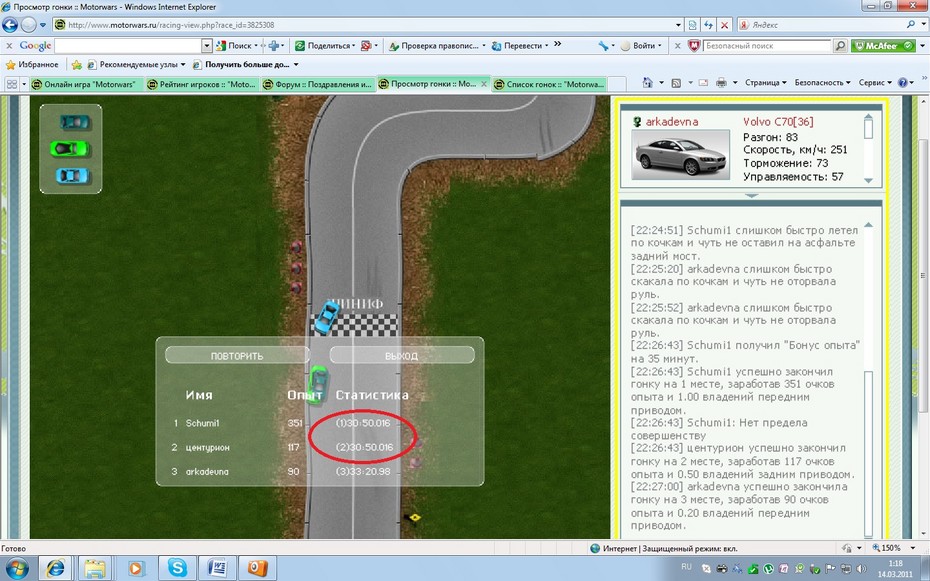Open the orange camera app on taskbar
Image resolution: width=930 pixels, height=581 pixels.
coord(257,568)
